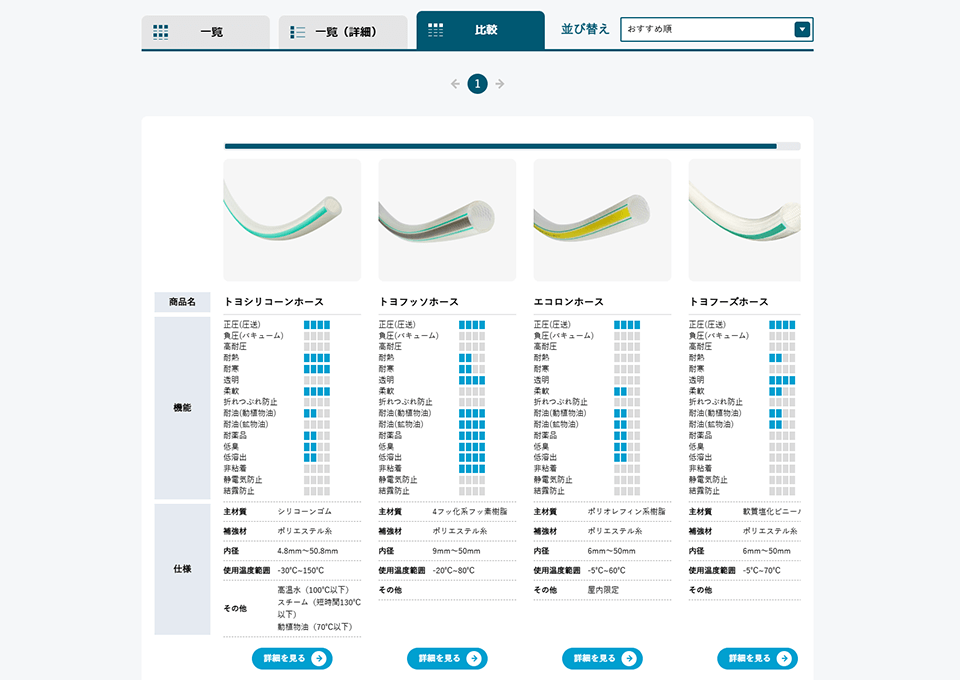View details for エコロンホース
Viewport: 960px width, 680px height.
pyautogui.click(x=602, y=659)
